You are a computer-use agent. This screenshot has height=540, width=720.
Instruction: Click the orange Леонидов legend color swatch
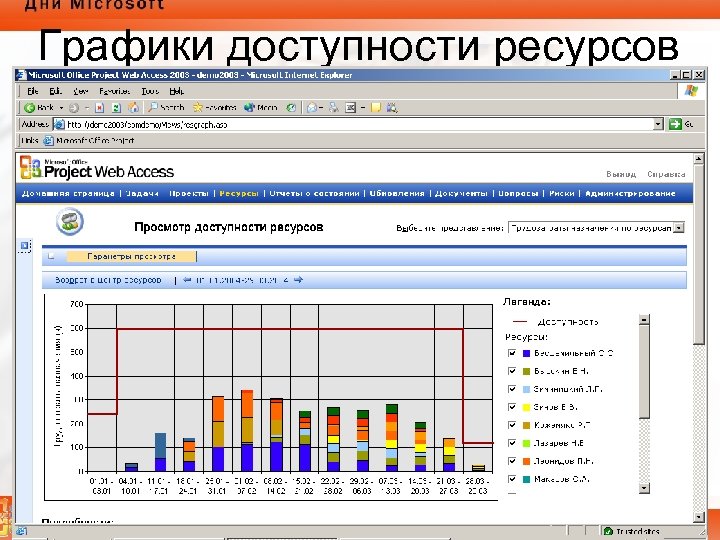click(x=526, y=461)
